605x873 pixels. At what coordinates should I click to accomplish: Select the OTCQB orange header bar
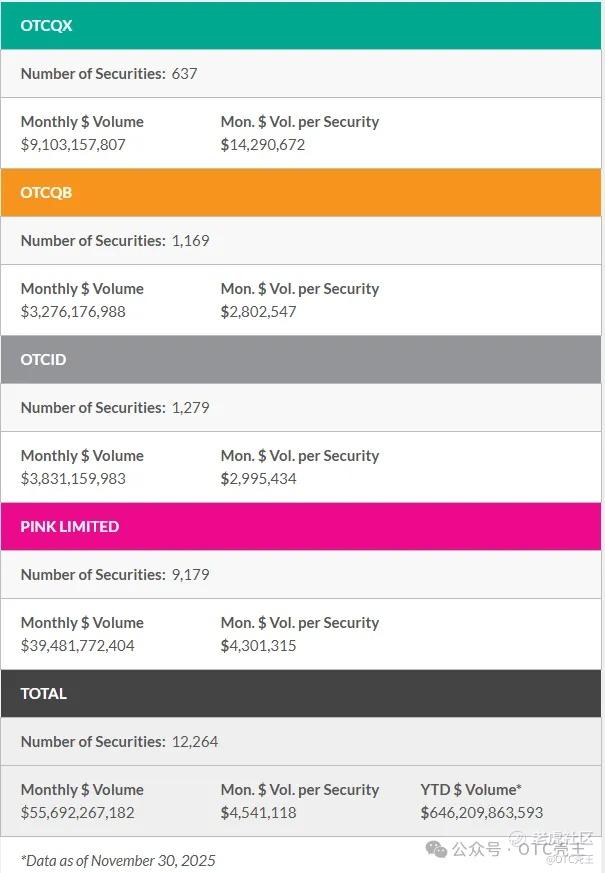click(300, 192)
